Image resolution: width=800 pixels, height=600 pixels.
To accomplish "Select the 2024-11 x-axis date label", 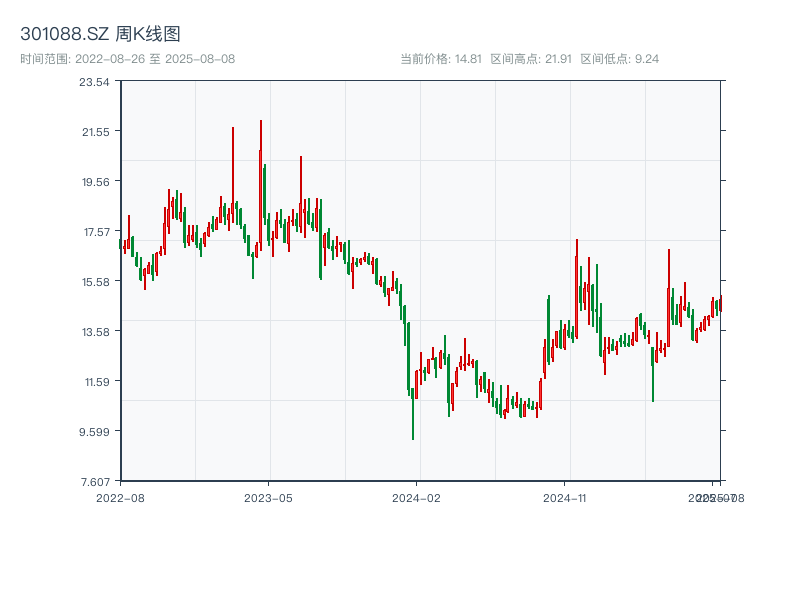I will [565, 497].
